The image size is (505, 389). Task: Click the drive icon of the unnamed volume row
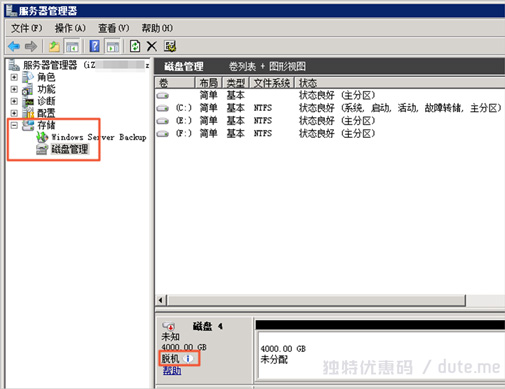[x=163, y=96]
